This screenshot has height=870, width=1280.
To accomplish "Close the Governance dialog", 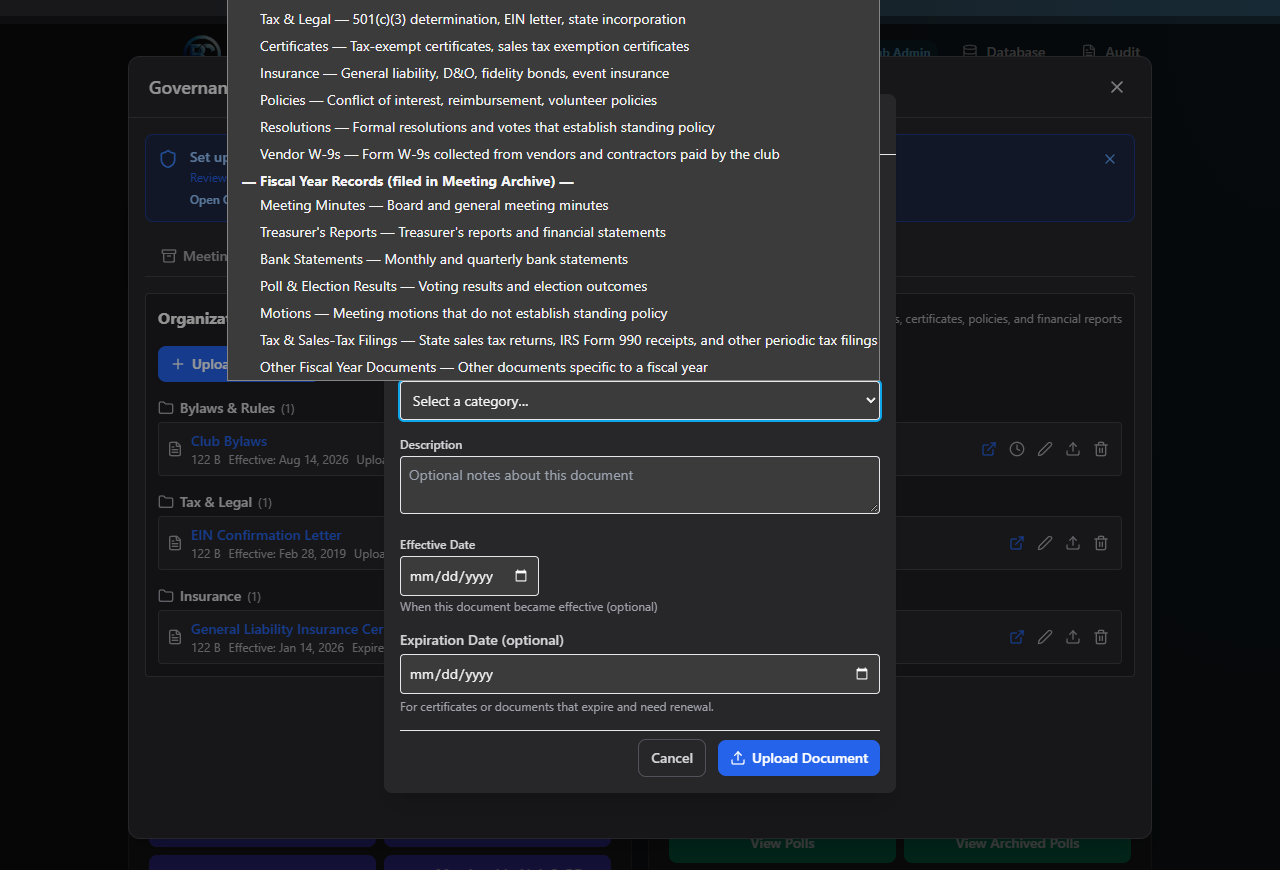I will click(x=1117, y=87).
